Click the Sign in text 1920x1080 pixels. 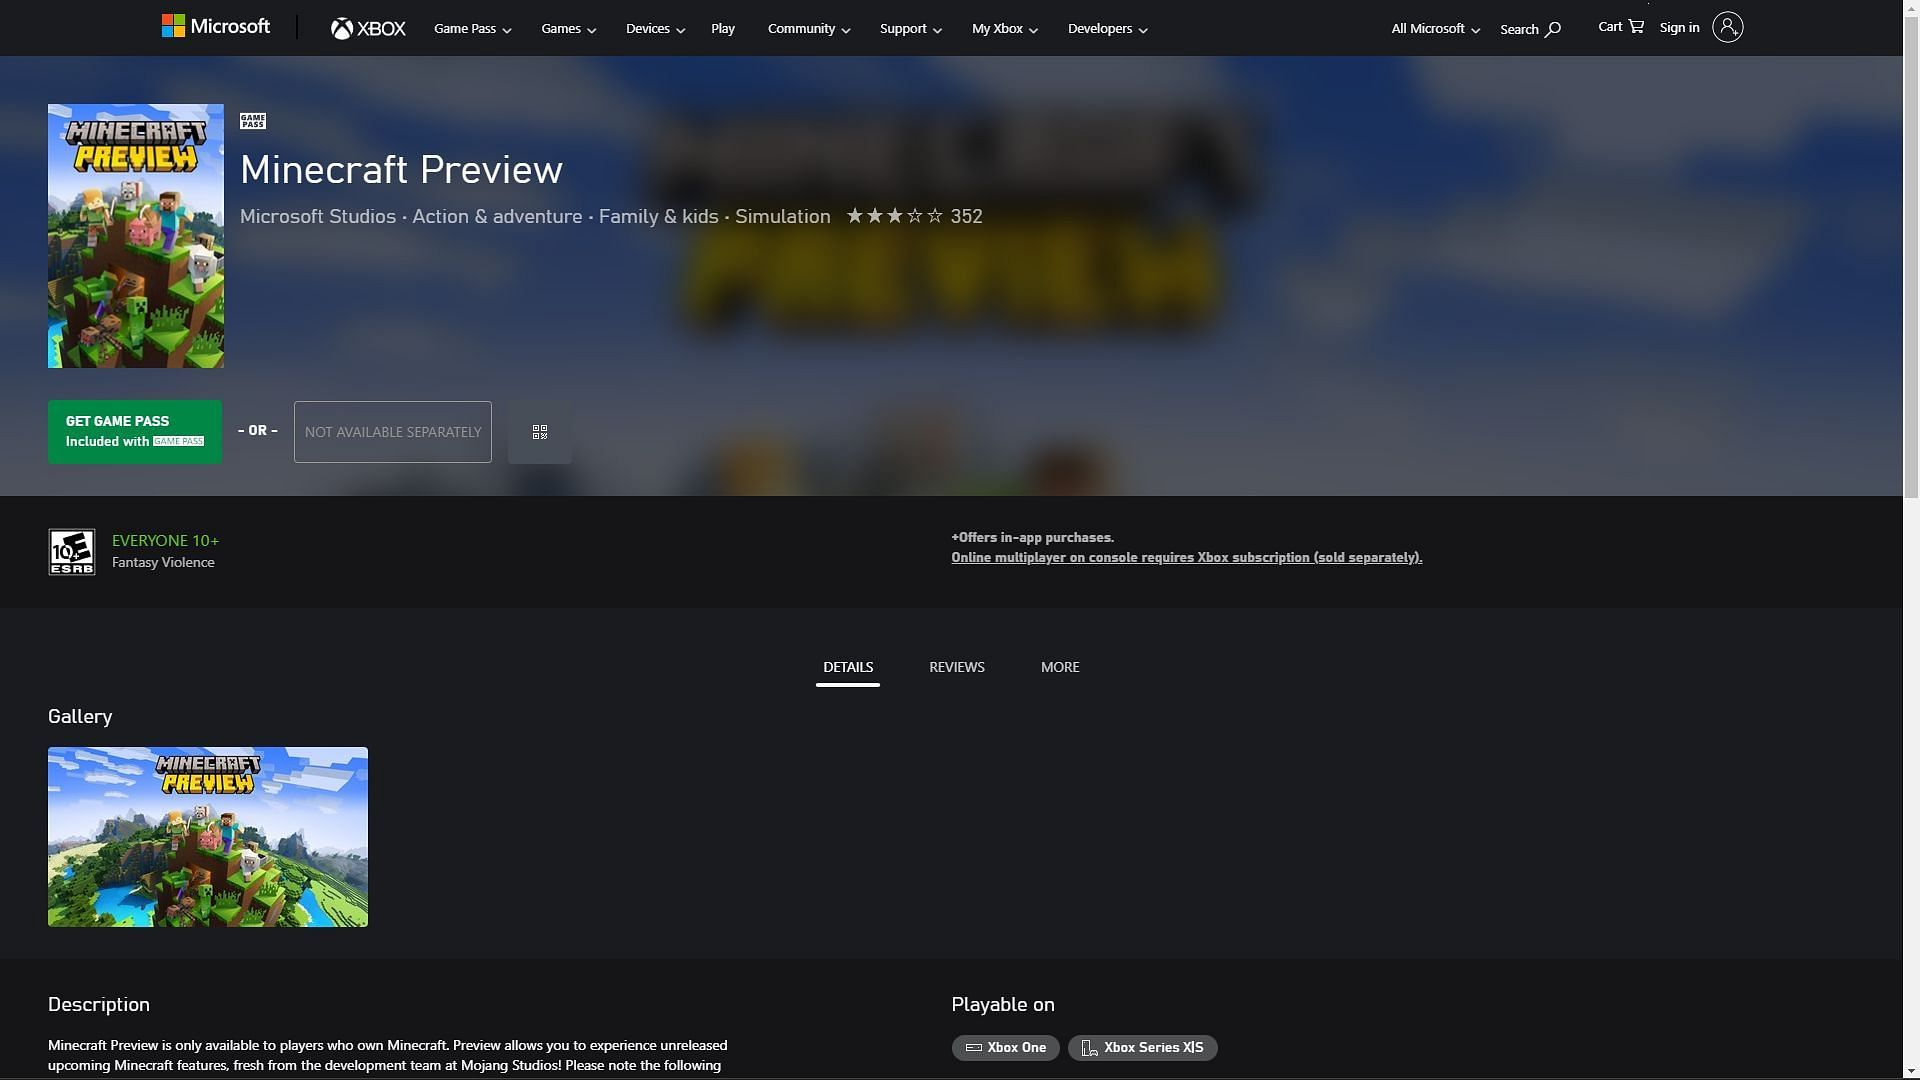1679,28
